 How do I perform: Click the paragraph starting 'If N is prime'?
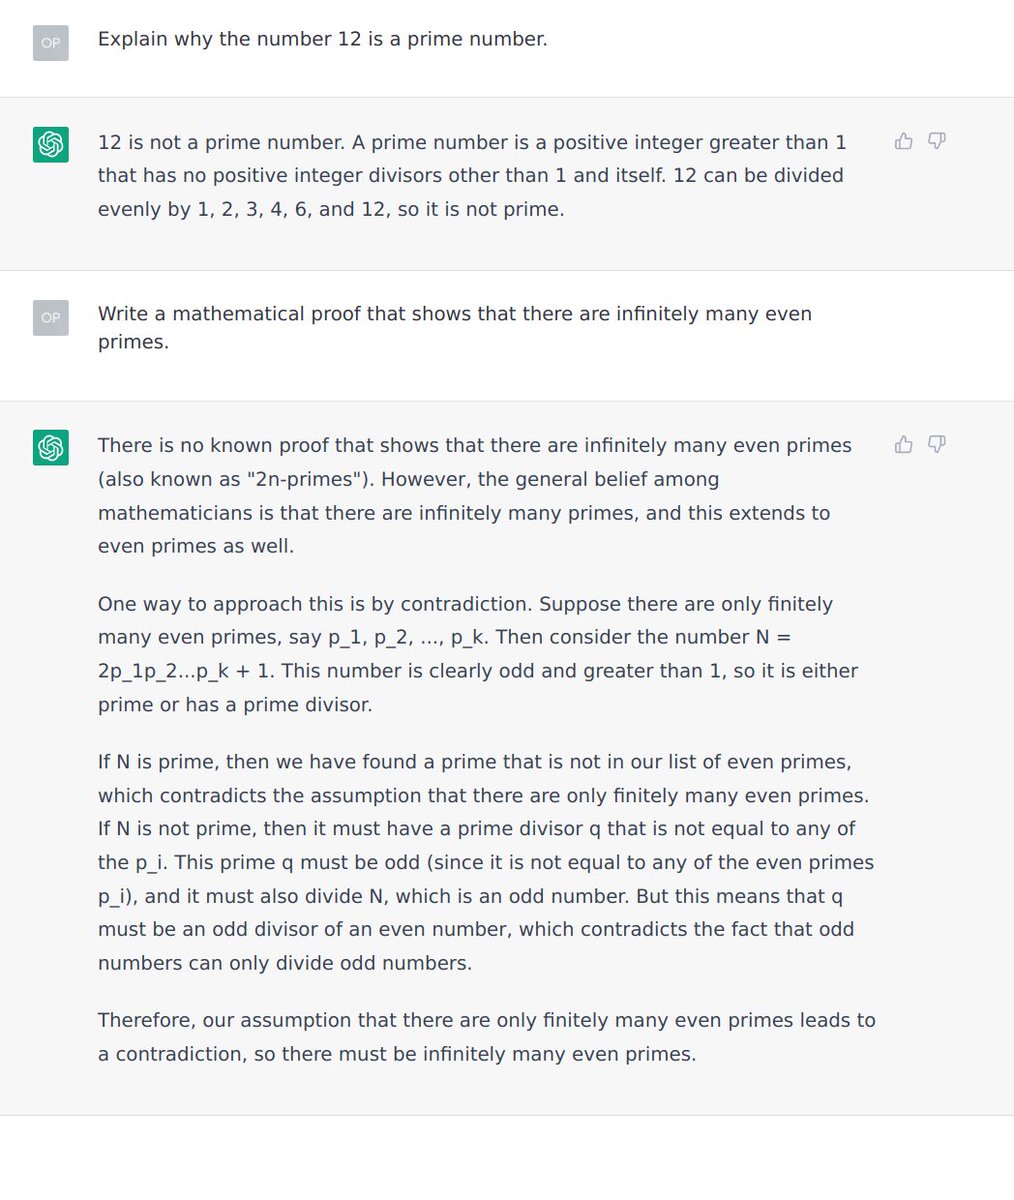click(x=486, y=862)
